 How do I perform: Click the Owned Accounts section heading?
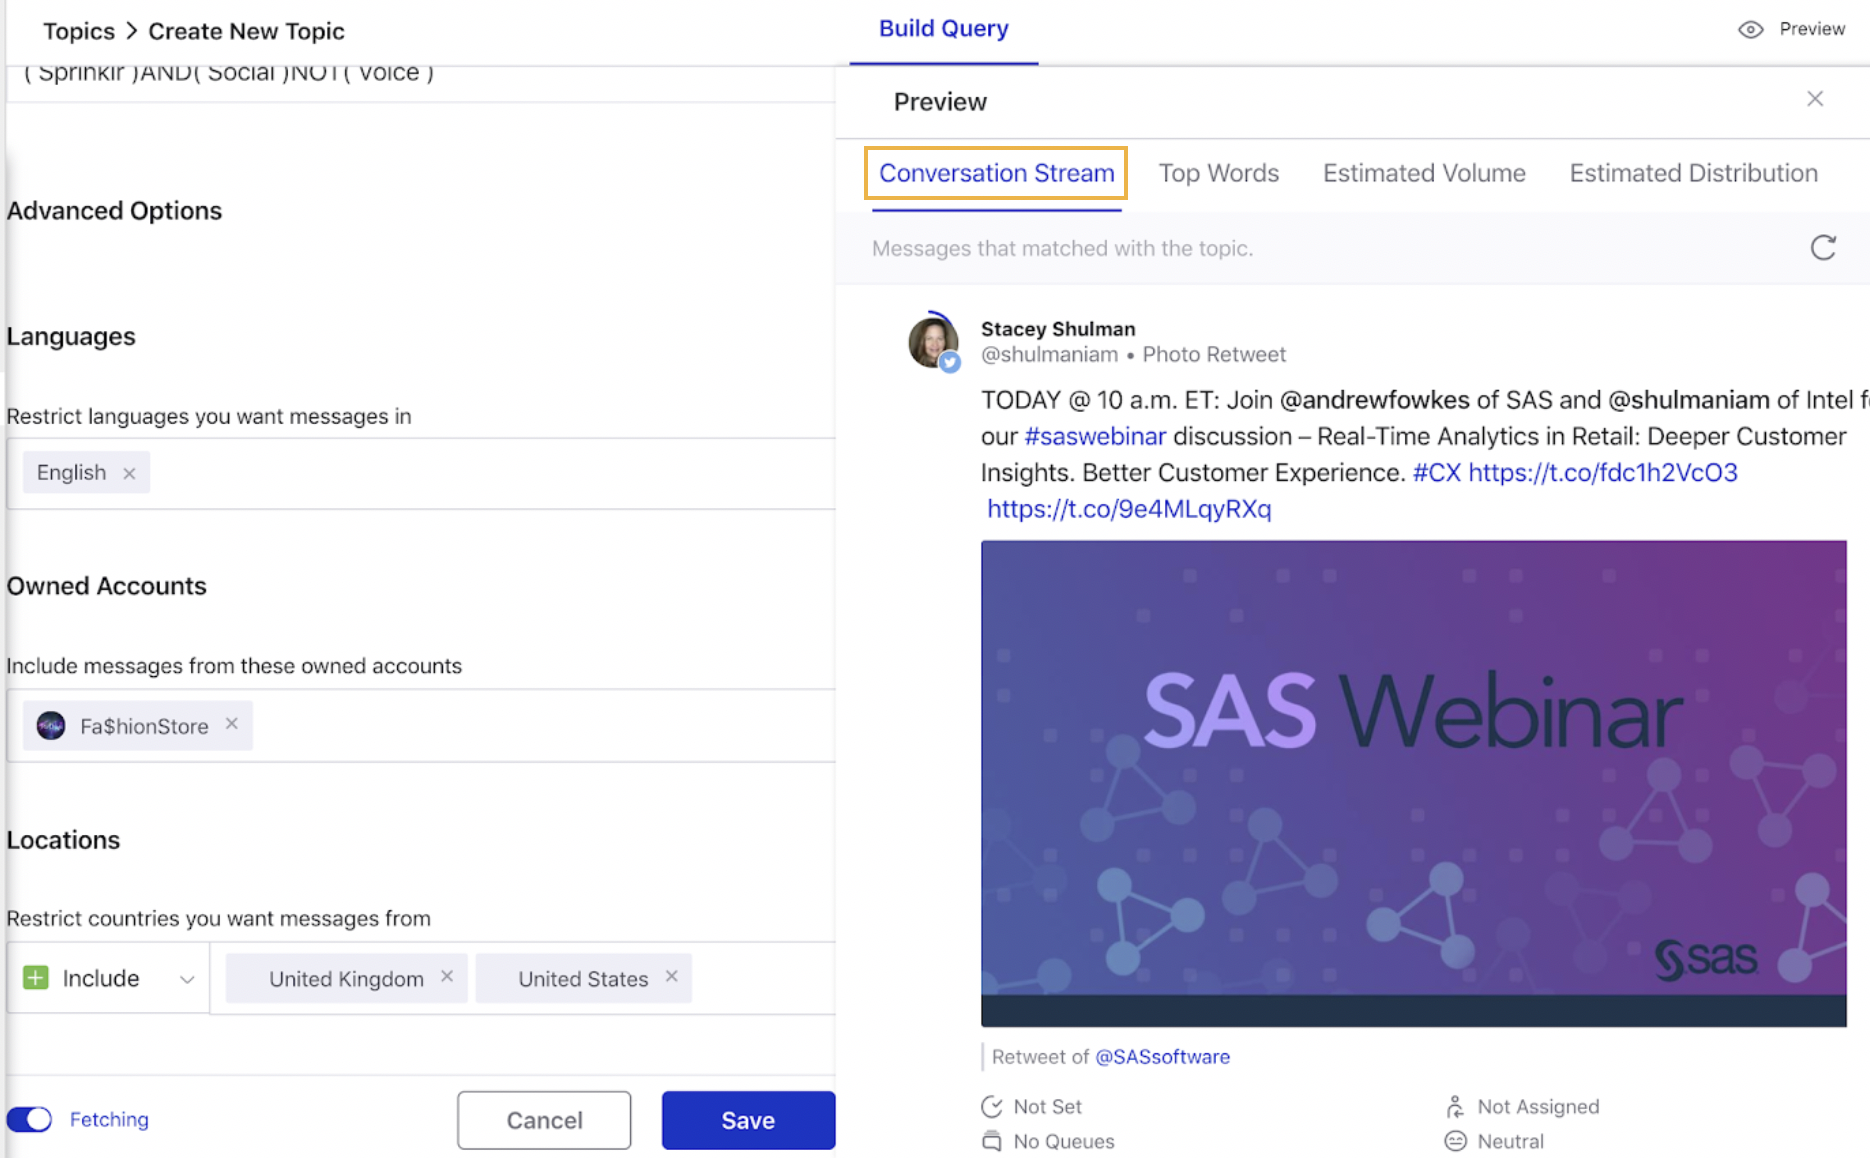[107, 586]
